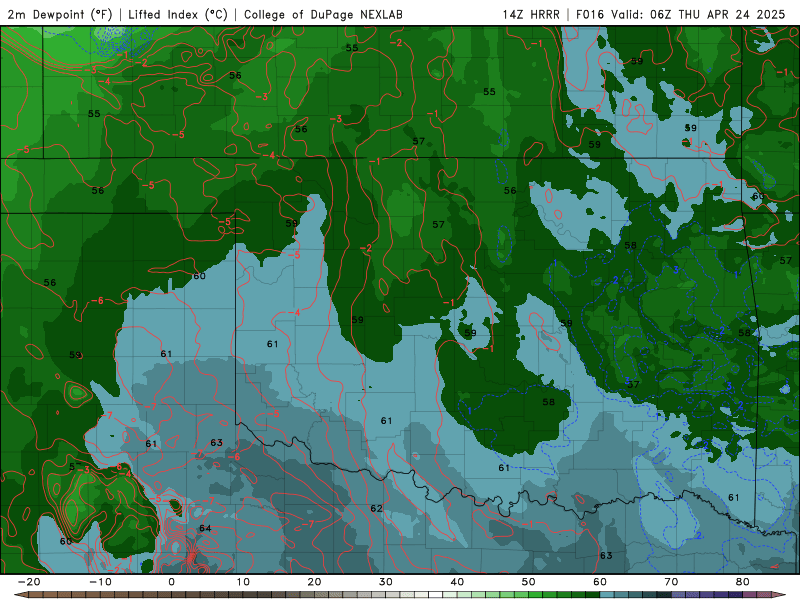Click the "Lifted Index (°C)" title text

coord(178,15)
